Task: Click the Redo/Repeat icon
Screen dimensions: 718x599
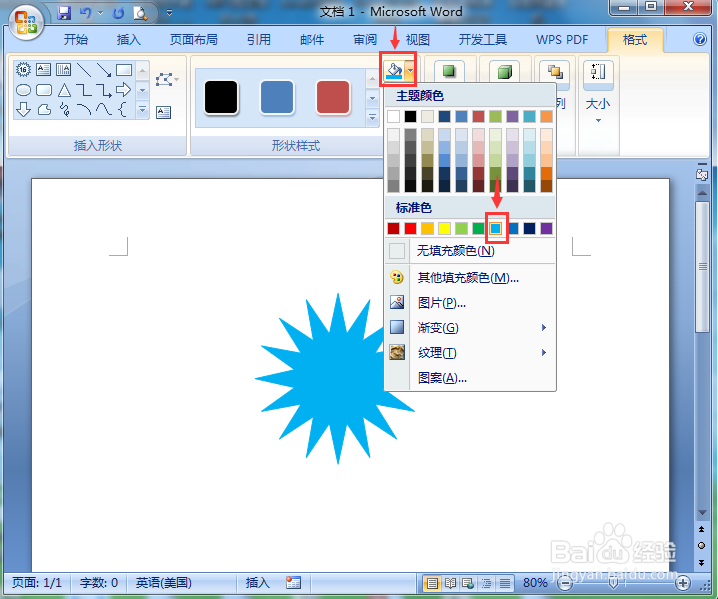Action: 119,13
